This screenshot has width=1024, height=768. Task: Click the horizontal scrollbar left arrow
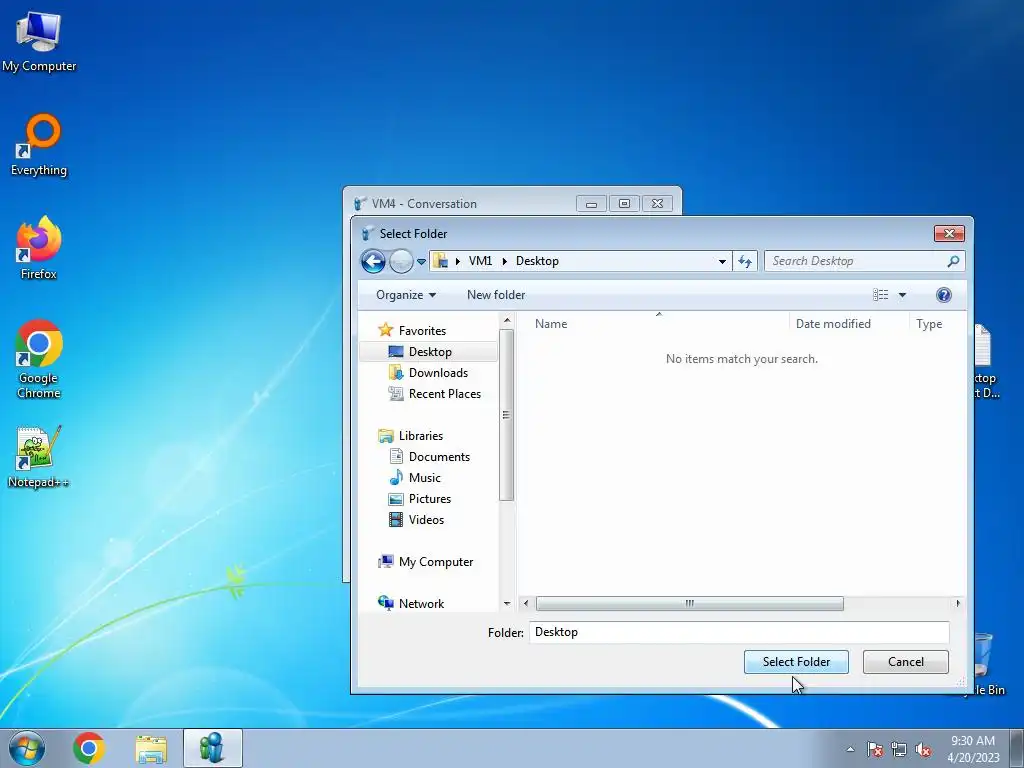[x=526, y=603]
